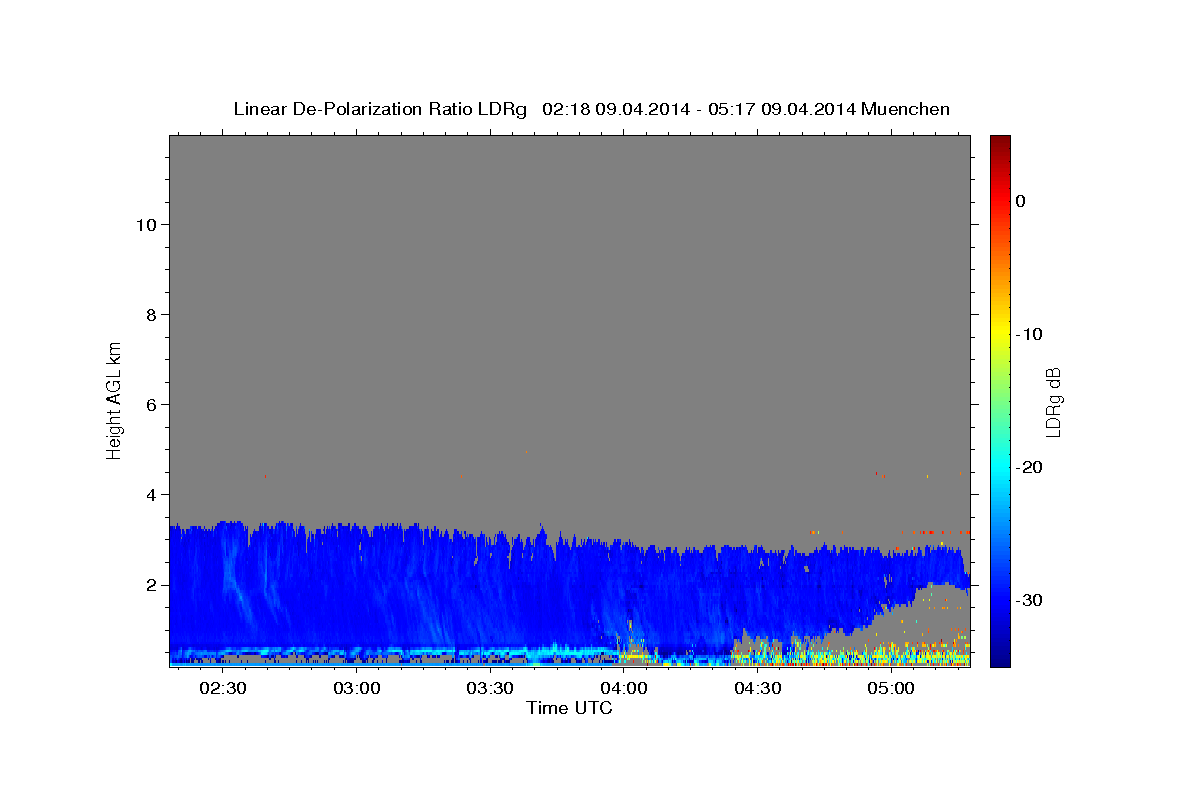Image resolution: width=1200 pixels, height=800 pixels.
Task: Click the height tick label 6
Action: click(149, 404)
